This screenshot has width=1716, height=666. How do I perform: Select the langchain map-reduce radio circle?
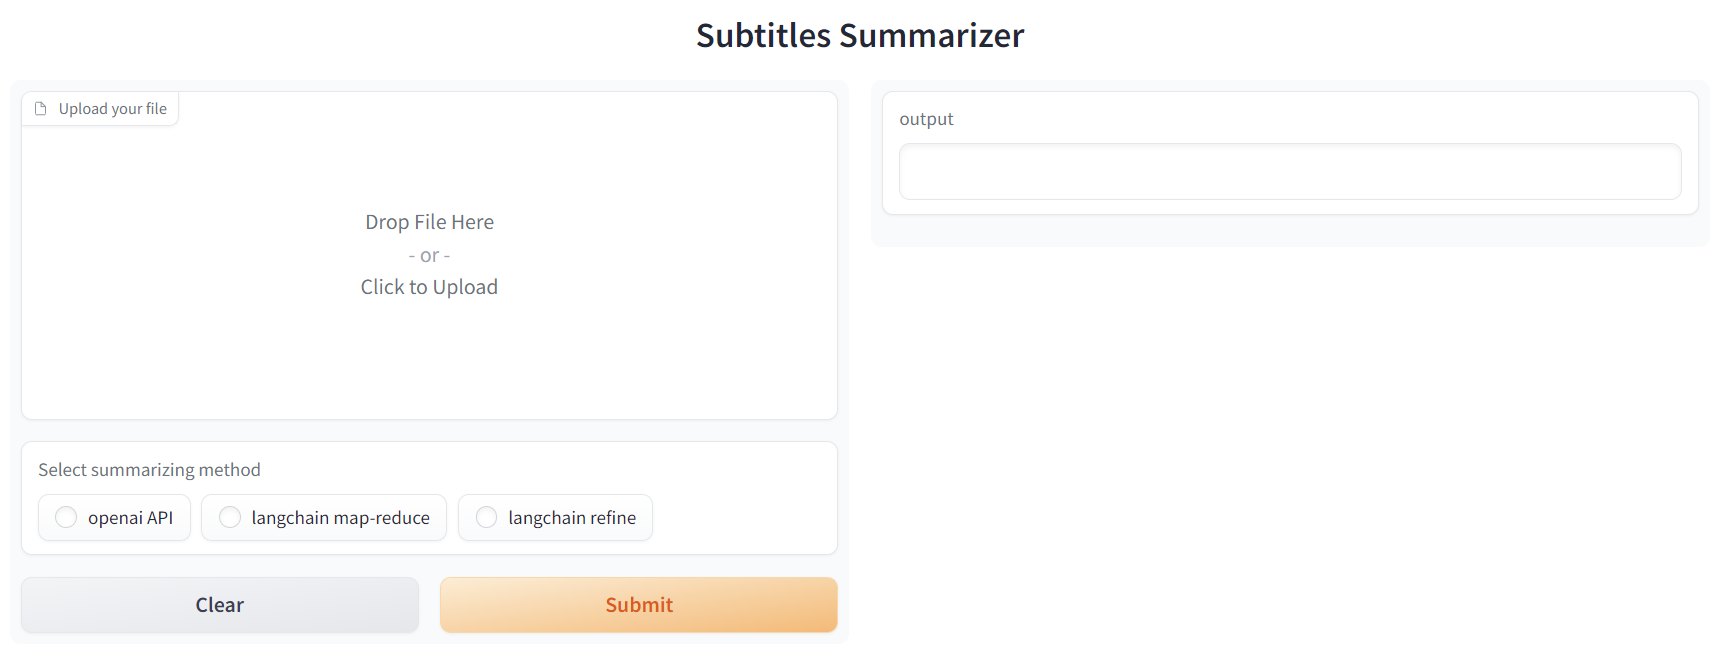230,517
